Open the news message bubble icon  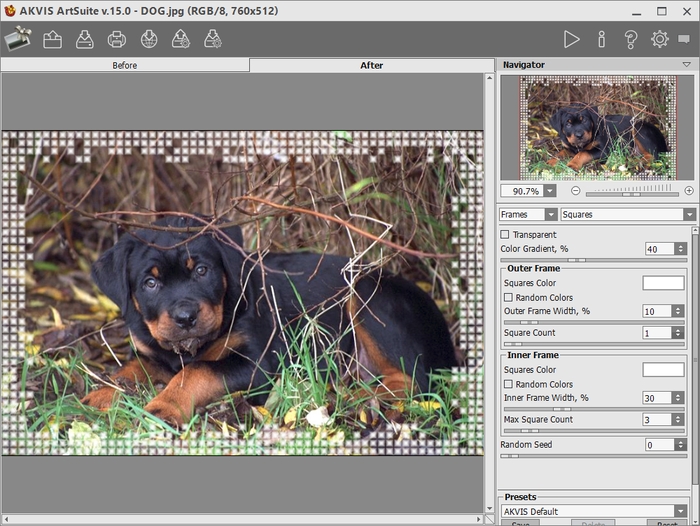[x=683, y=39]
